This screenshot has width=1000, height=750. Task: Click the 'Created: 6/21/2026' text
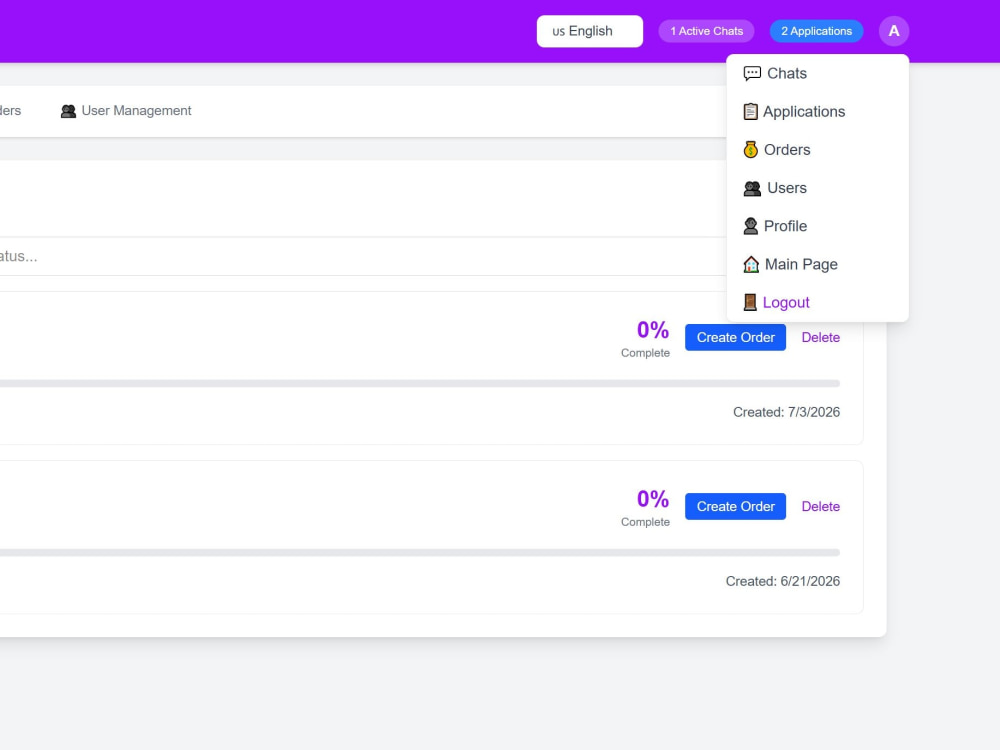pyautogui.click(x=783, y=582)
